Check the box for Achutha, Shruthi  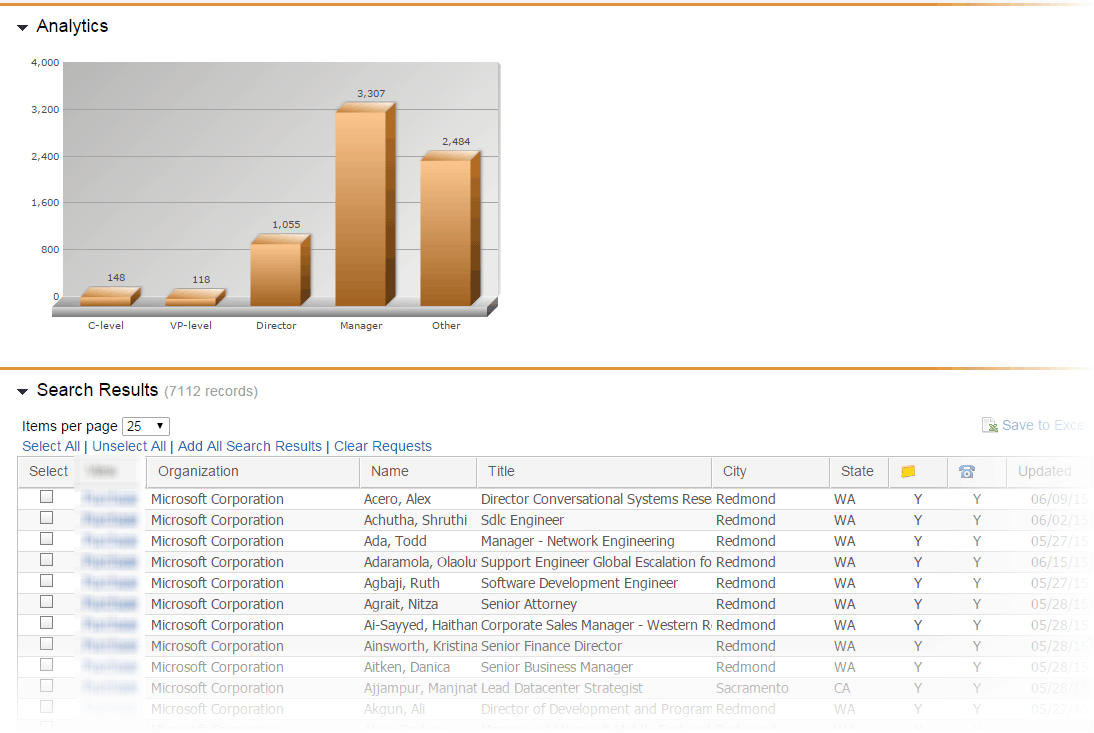47,517
